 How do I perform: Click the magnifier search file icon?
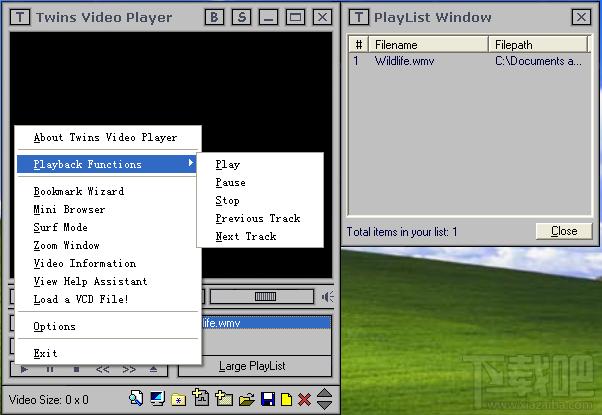tap(136, 398)
